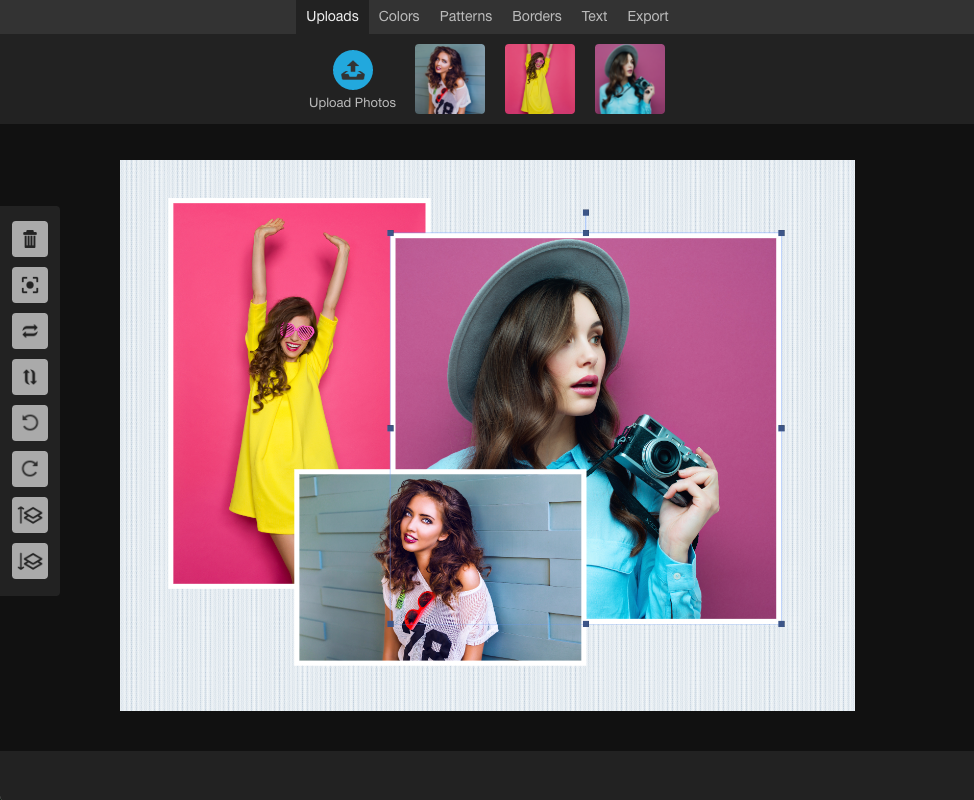Screen dimensions: 974x800
Task: Click the blue Upload Photos button
Action: (x=352, y=70)
